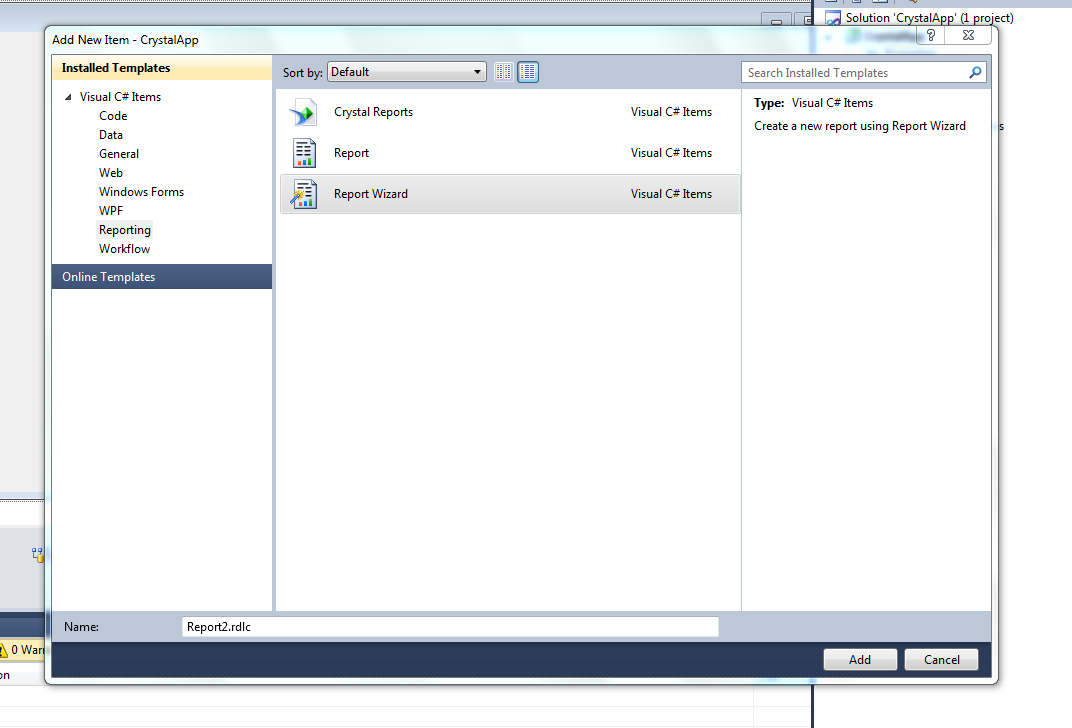Viewport: 1072px width, 728px height.
Task: Select the Web category
Action: (x=111, y=173)
